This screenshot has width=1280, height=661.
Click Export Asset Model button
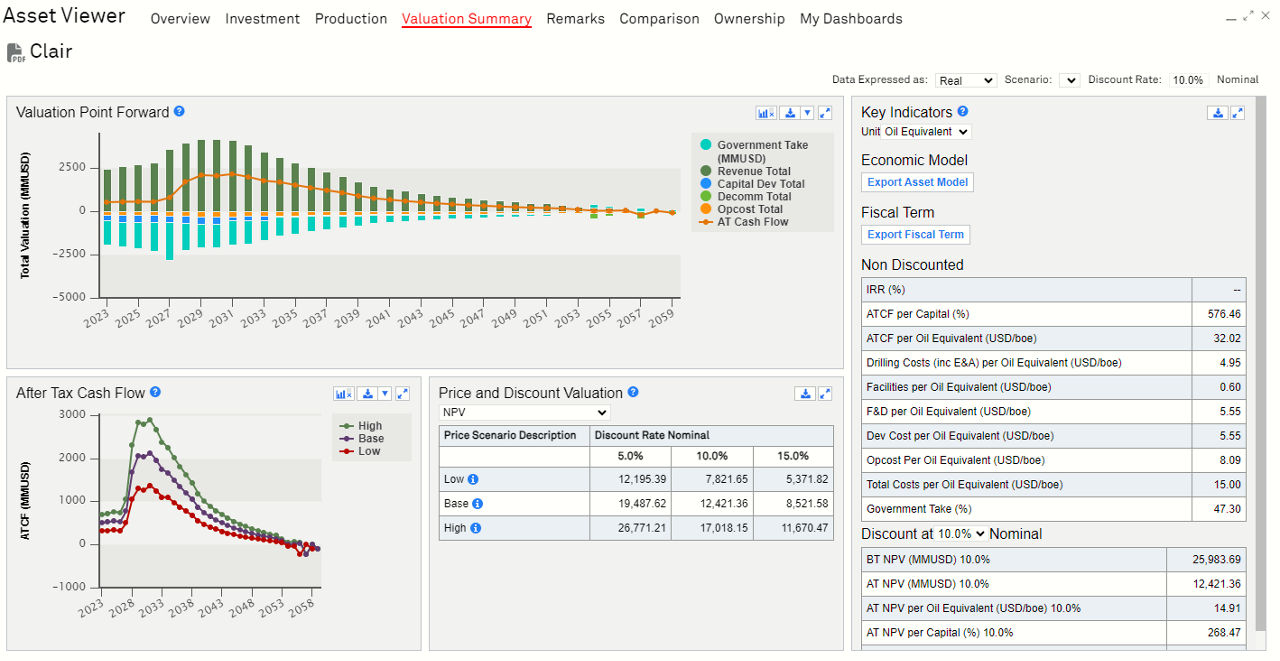click(917, 182)
